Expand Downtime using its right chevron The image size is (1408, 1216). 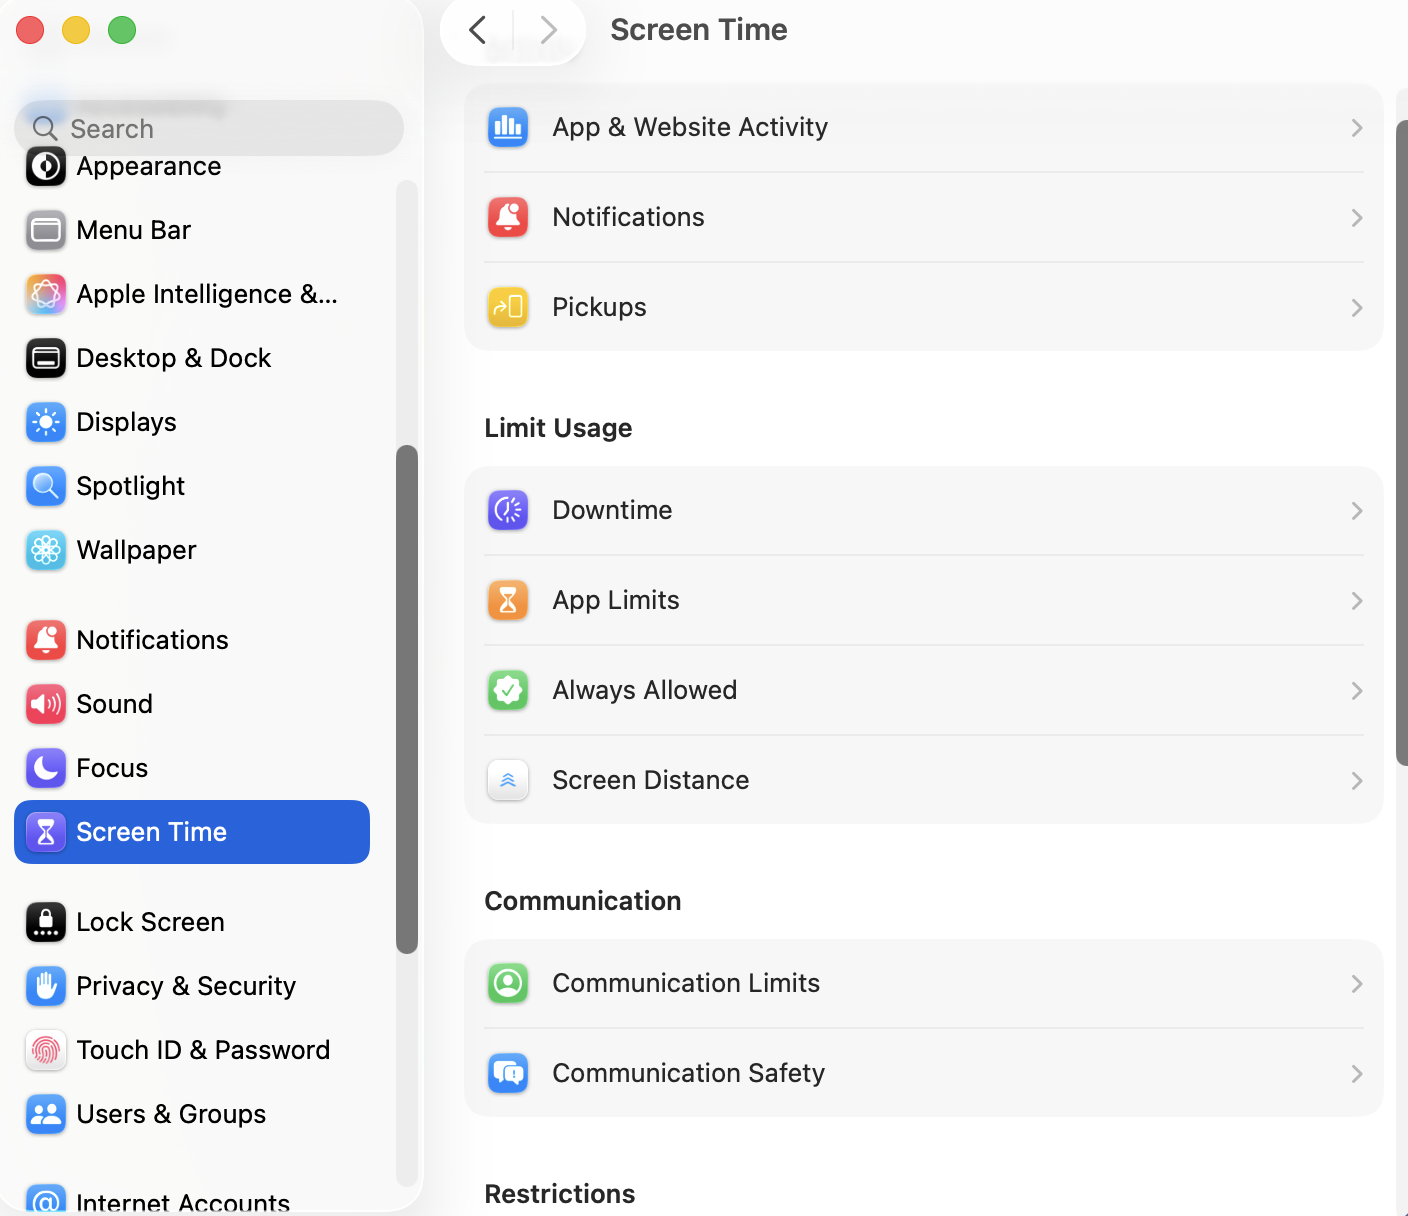[x=1356, y=510]
